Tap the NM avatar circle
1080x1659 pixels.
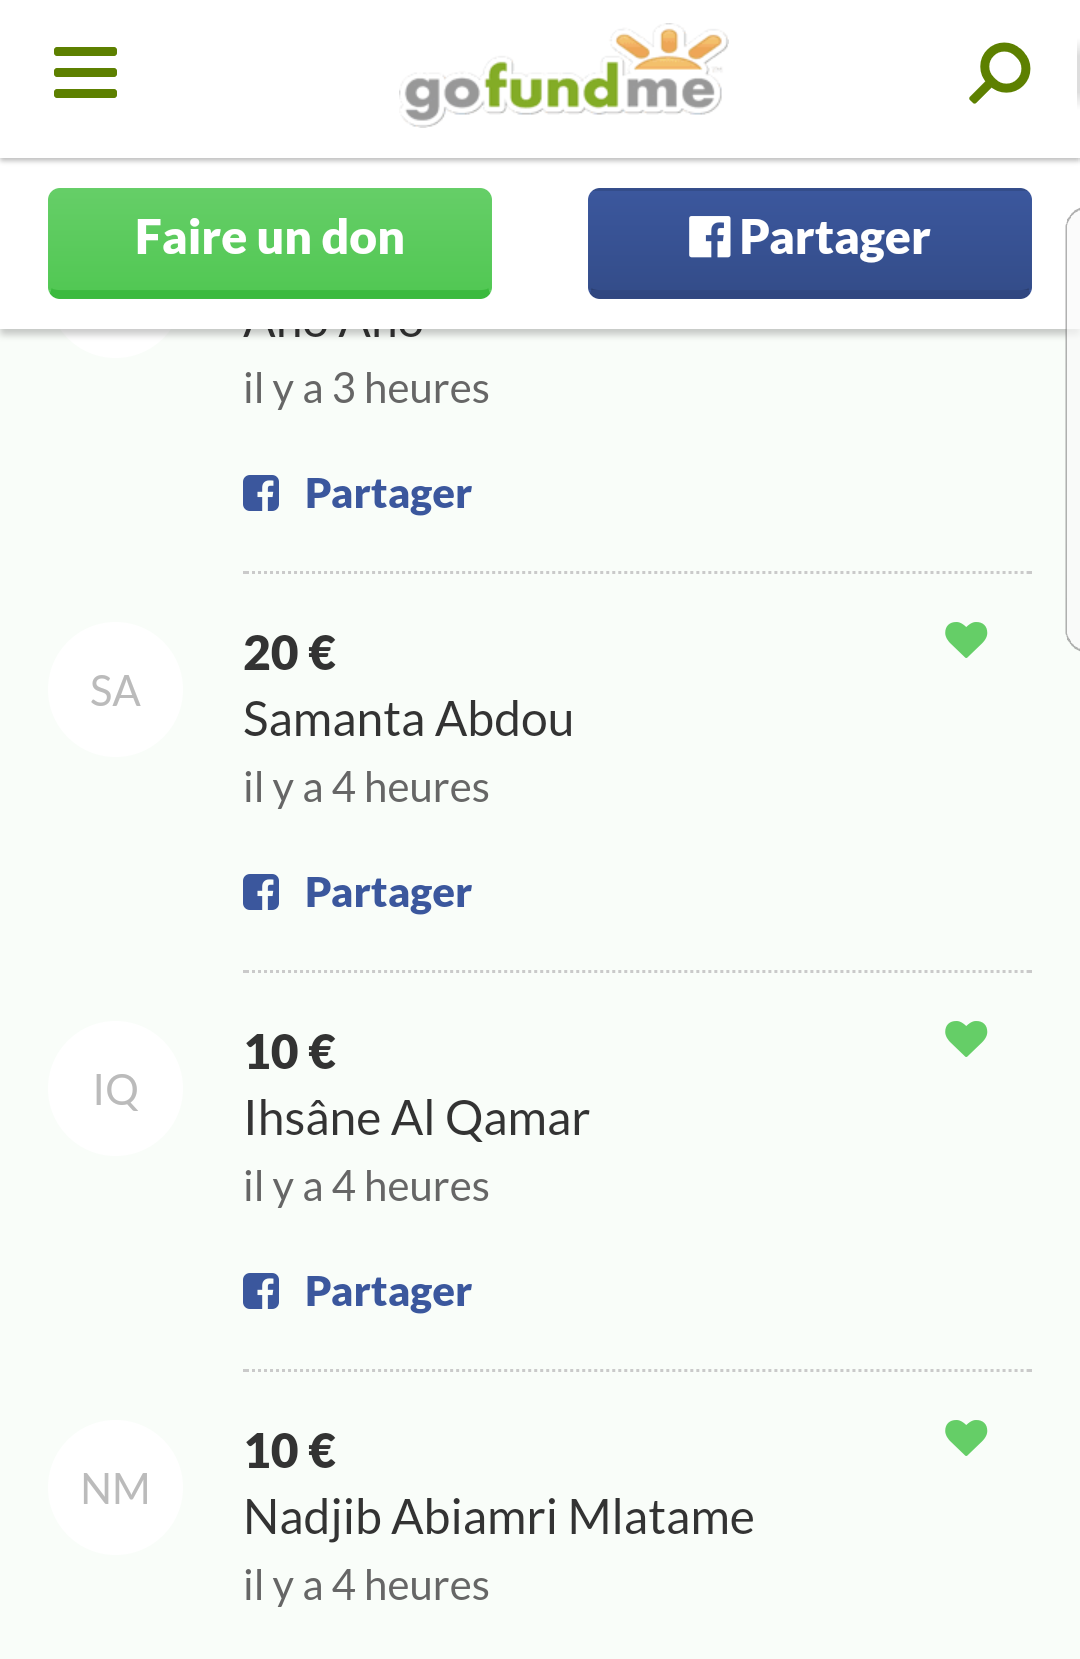pyautogui.click(x=115, y=1488)
